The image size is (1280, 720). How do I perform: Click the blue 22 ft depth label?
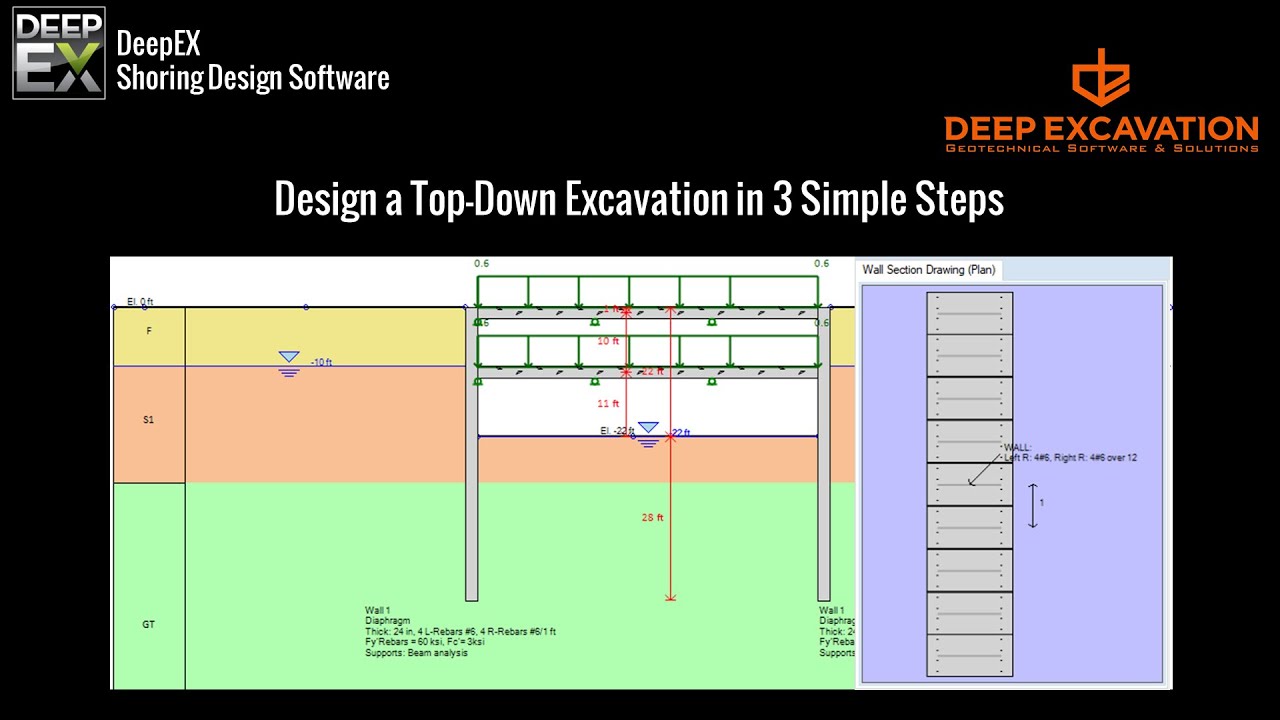pyautogui.click(x=681, y=433)
